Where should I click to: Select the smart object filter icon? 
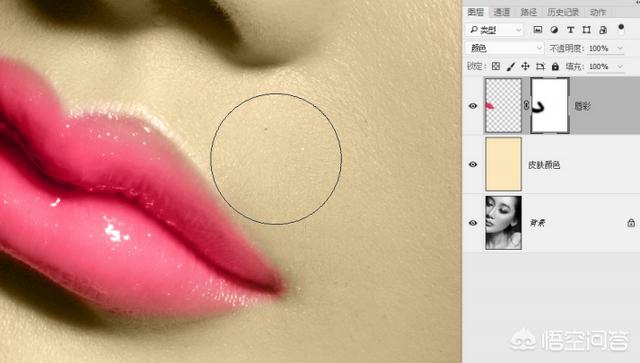coord(603,30)
